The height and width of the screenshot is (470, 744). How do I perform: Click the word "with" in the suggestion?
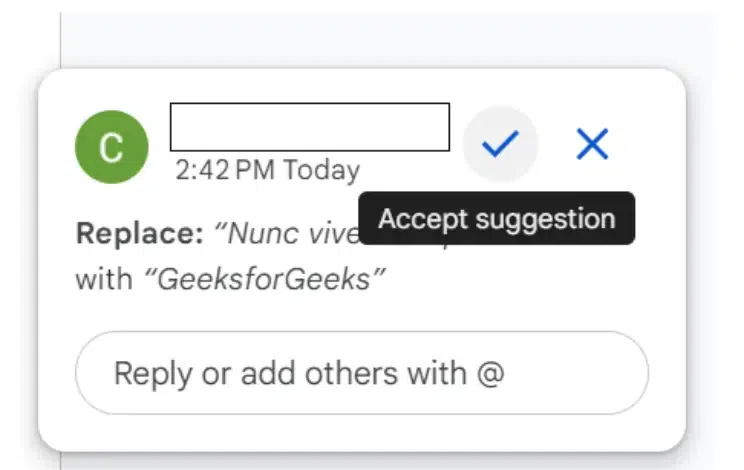point(105,277)
